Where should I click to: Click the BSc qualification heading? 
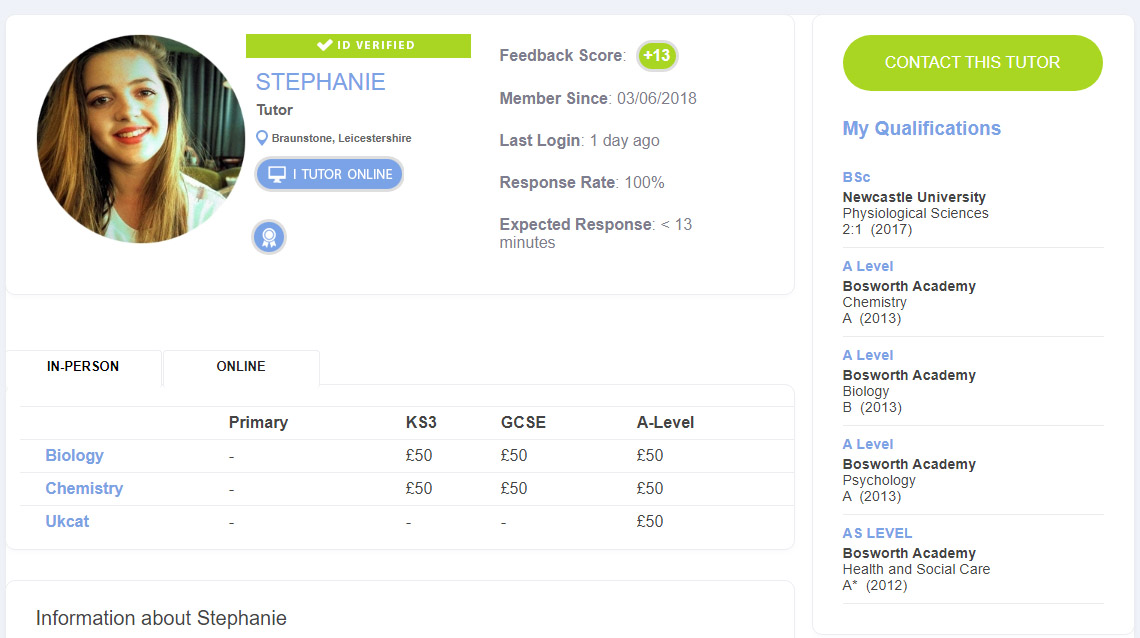857,178
